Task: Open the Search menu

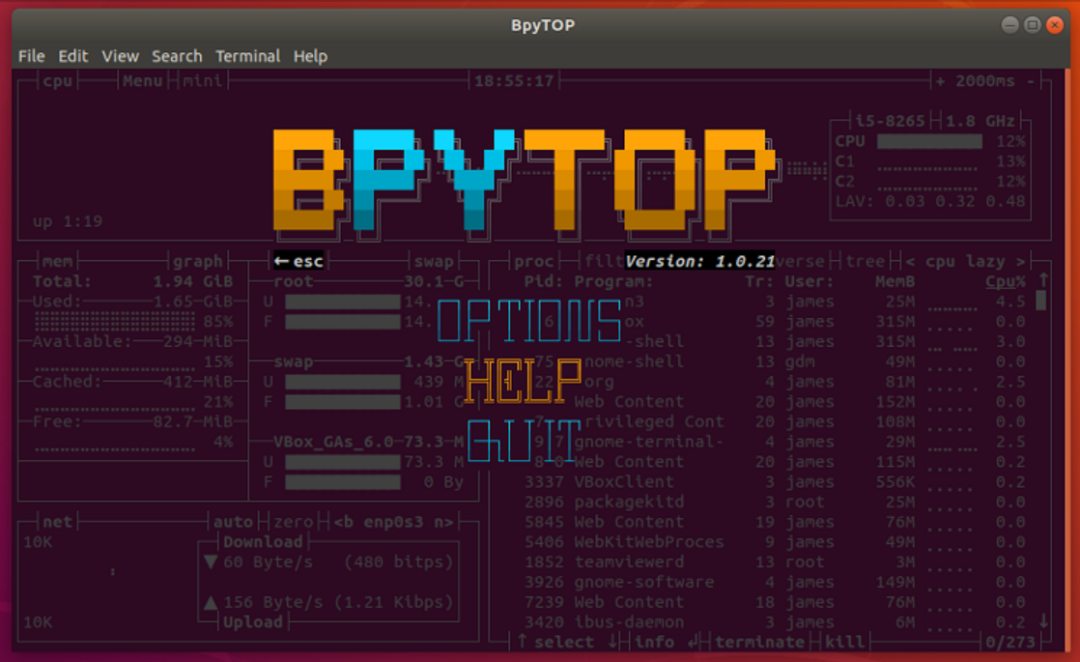Action: 177,56
